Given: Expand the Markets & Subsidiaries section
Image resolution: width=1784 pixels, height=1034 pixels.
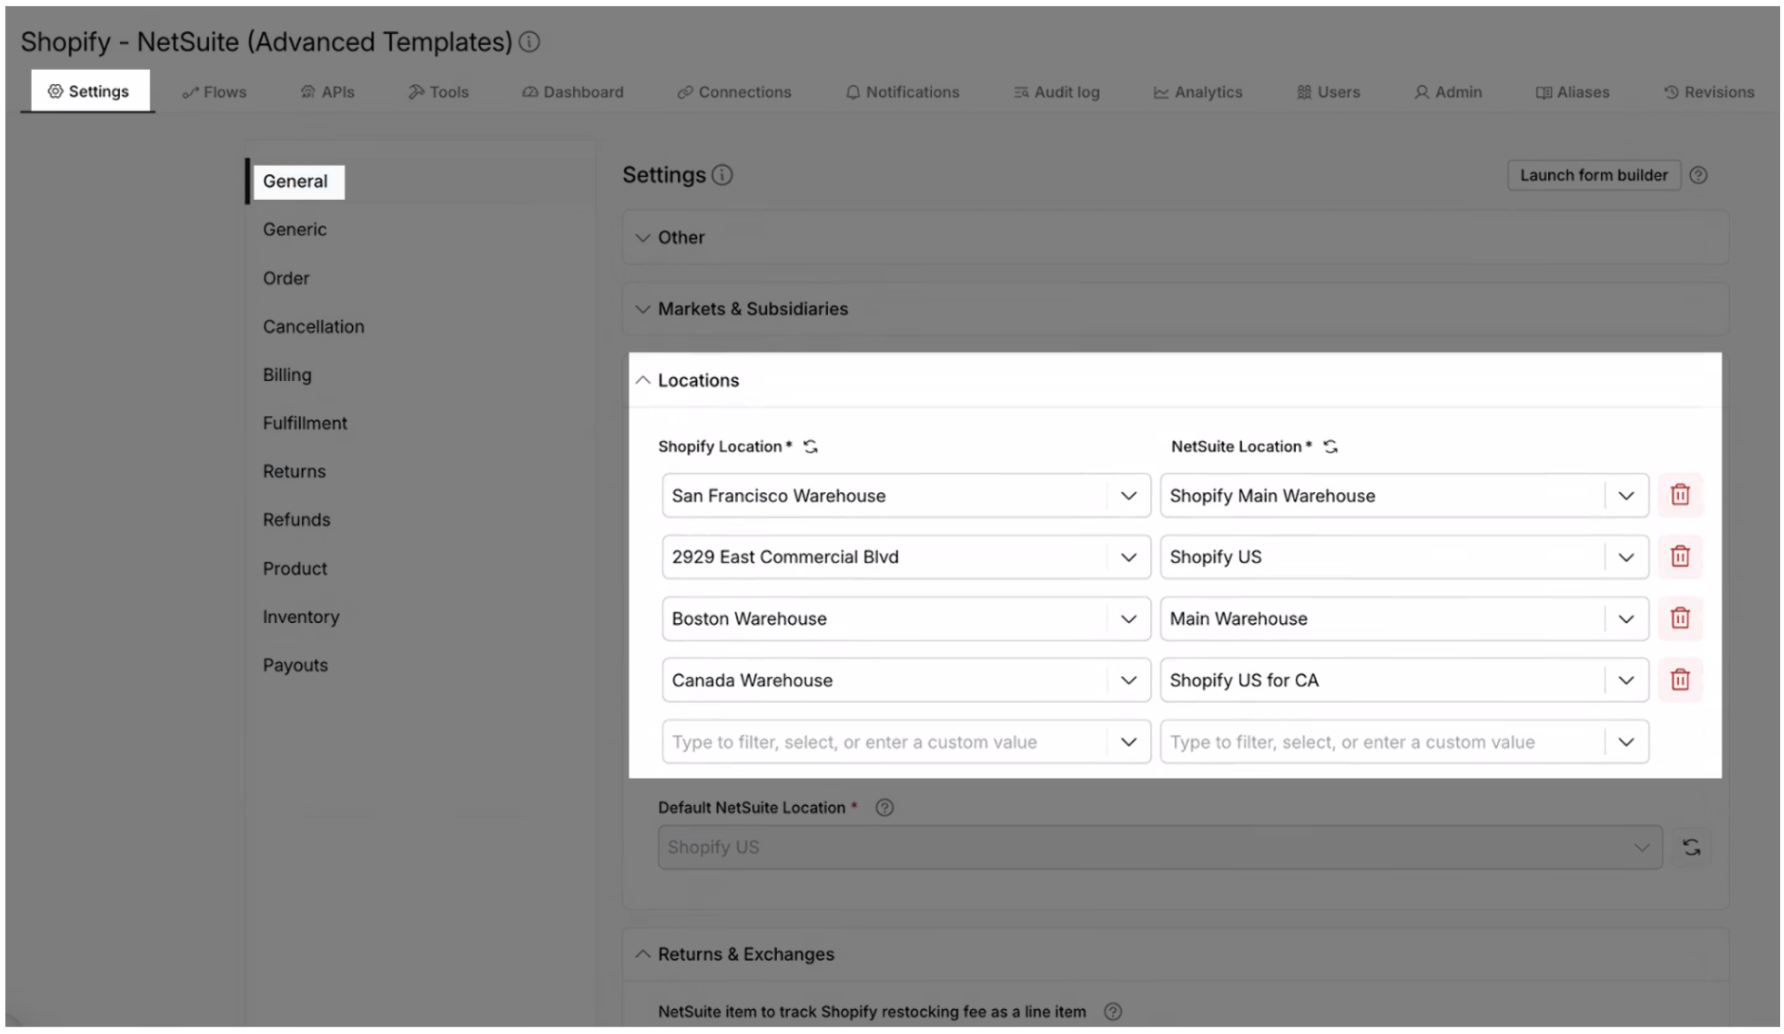Looking at the screenshot, I should click(1175, 309).
